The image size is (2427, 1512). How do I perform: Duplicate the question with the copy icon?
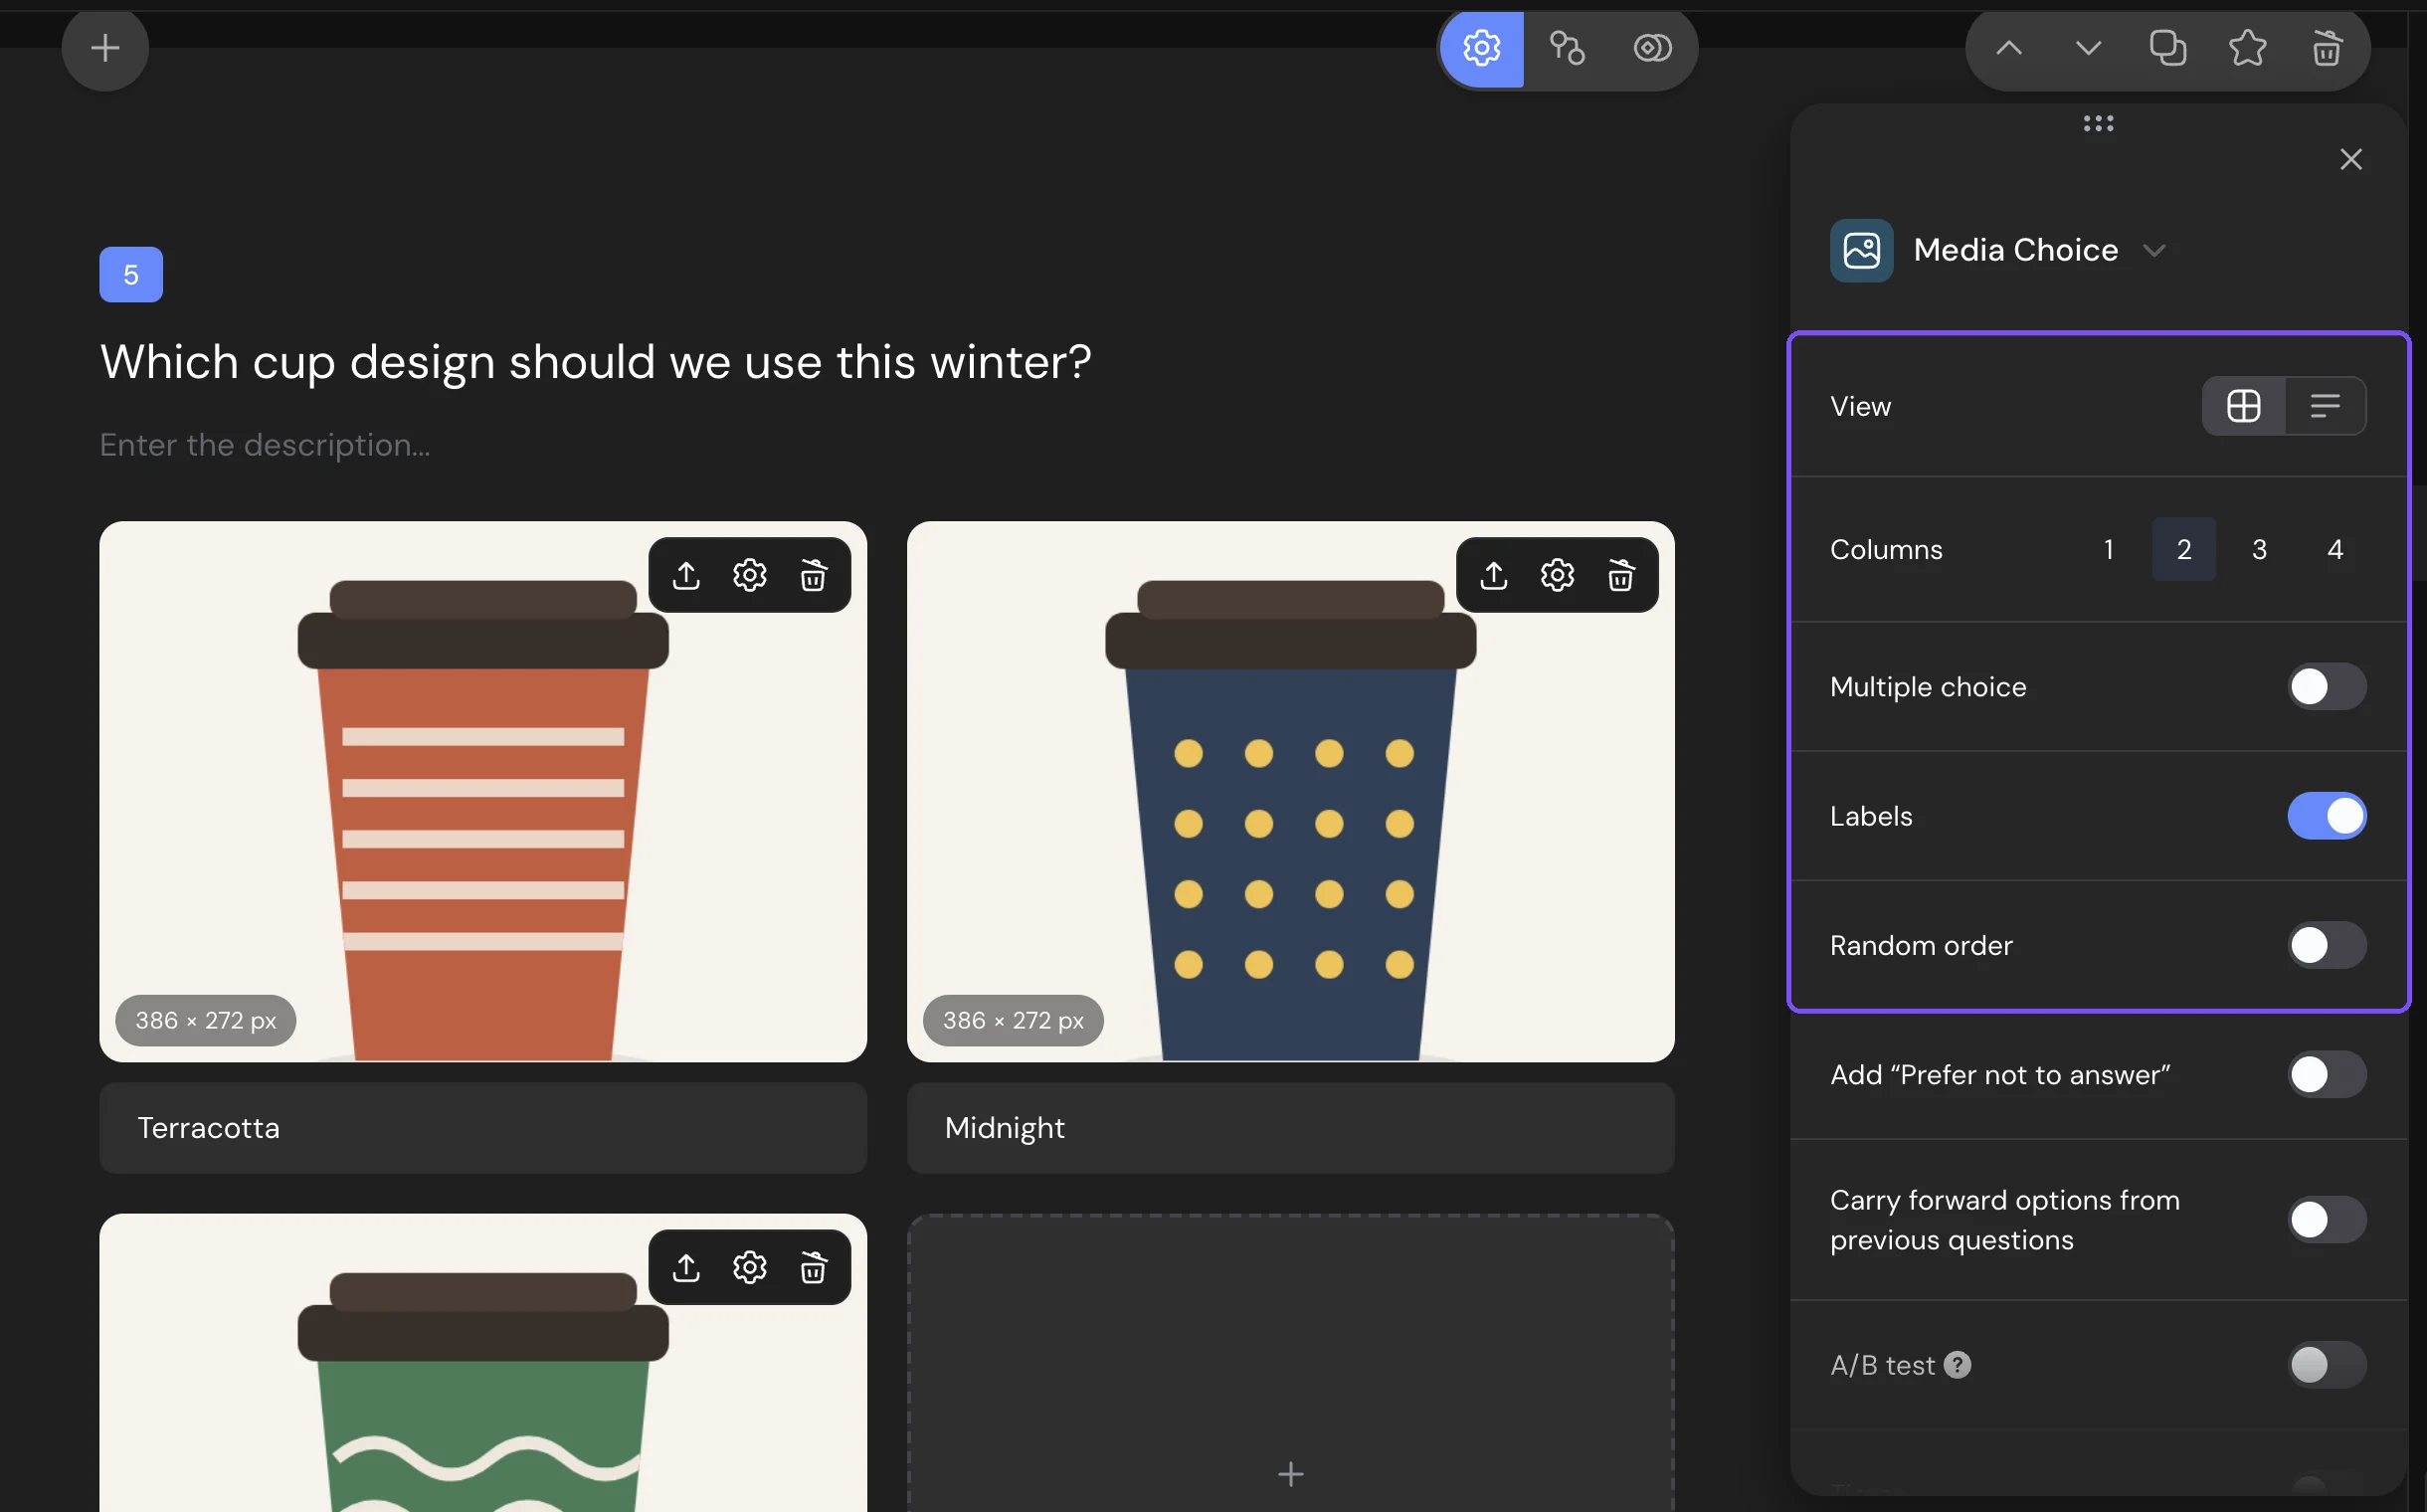point(2168,48)
